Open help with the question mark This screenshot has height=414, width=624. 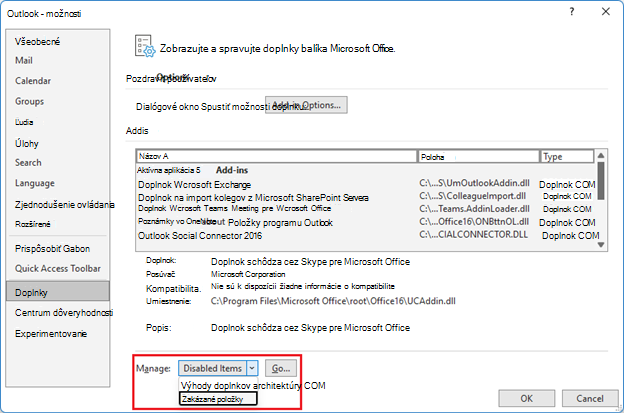point(572,12)
